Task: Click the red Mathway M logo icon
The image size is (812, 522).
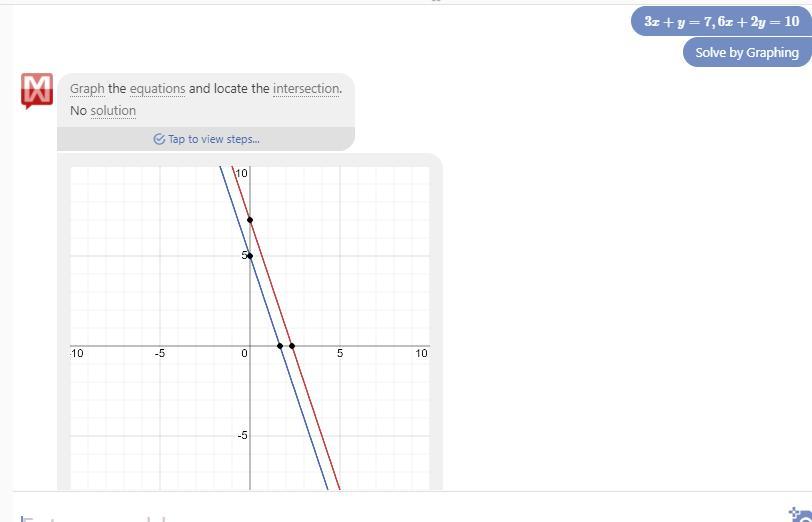Action: click(37, 91)
